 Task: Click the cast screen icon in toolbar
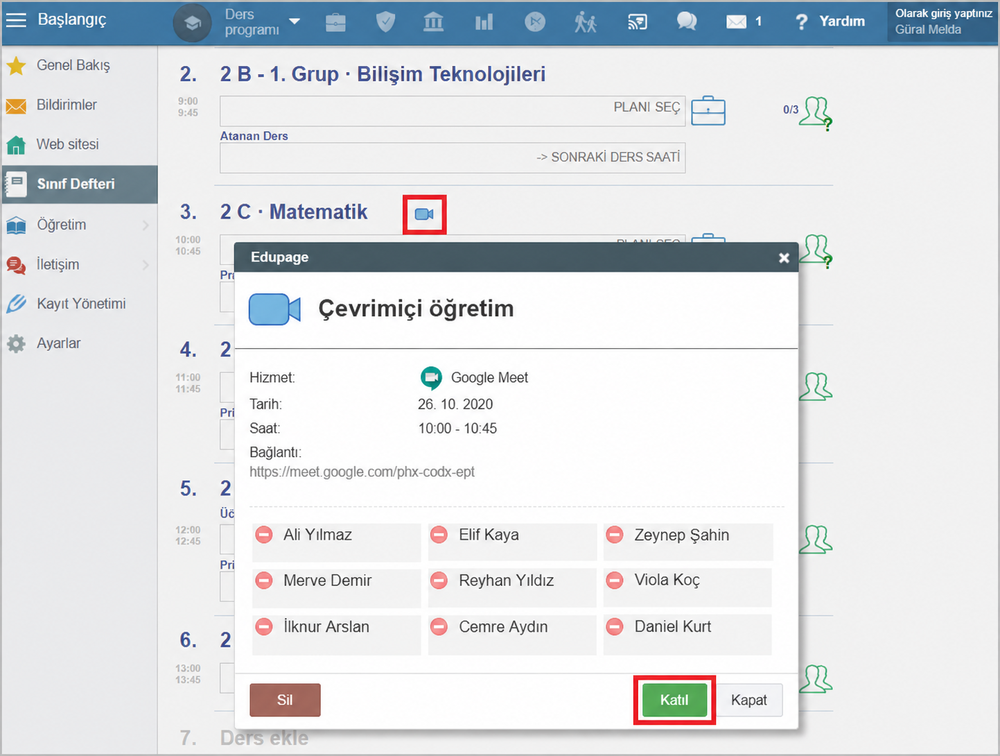[x=637, y=22]
